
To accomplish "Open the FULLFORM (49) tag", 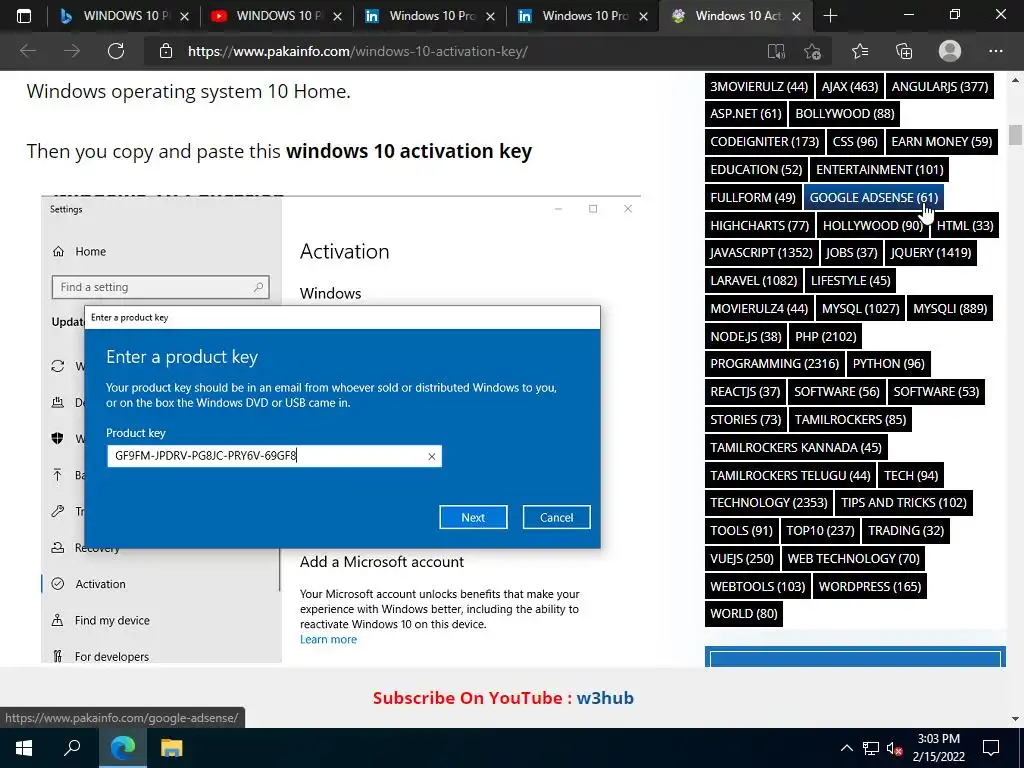I will 753,197.
